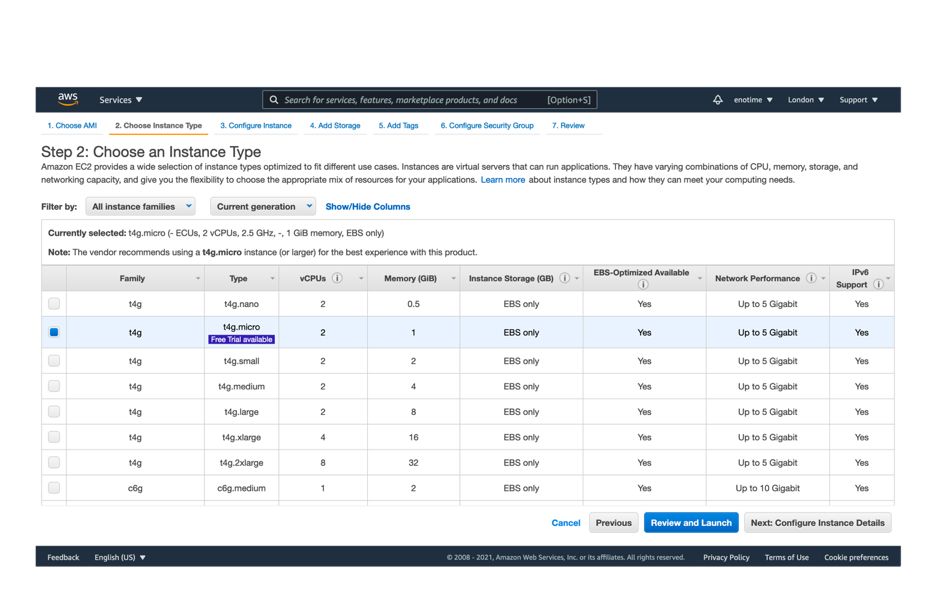Screen dimensions: 936x614
Task: Click the Instance Storage info icon
Action: point(564,278)
